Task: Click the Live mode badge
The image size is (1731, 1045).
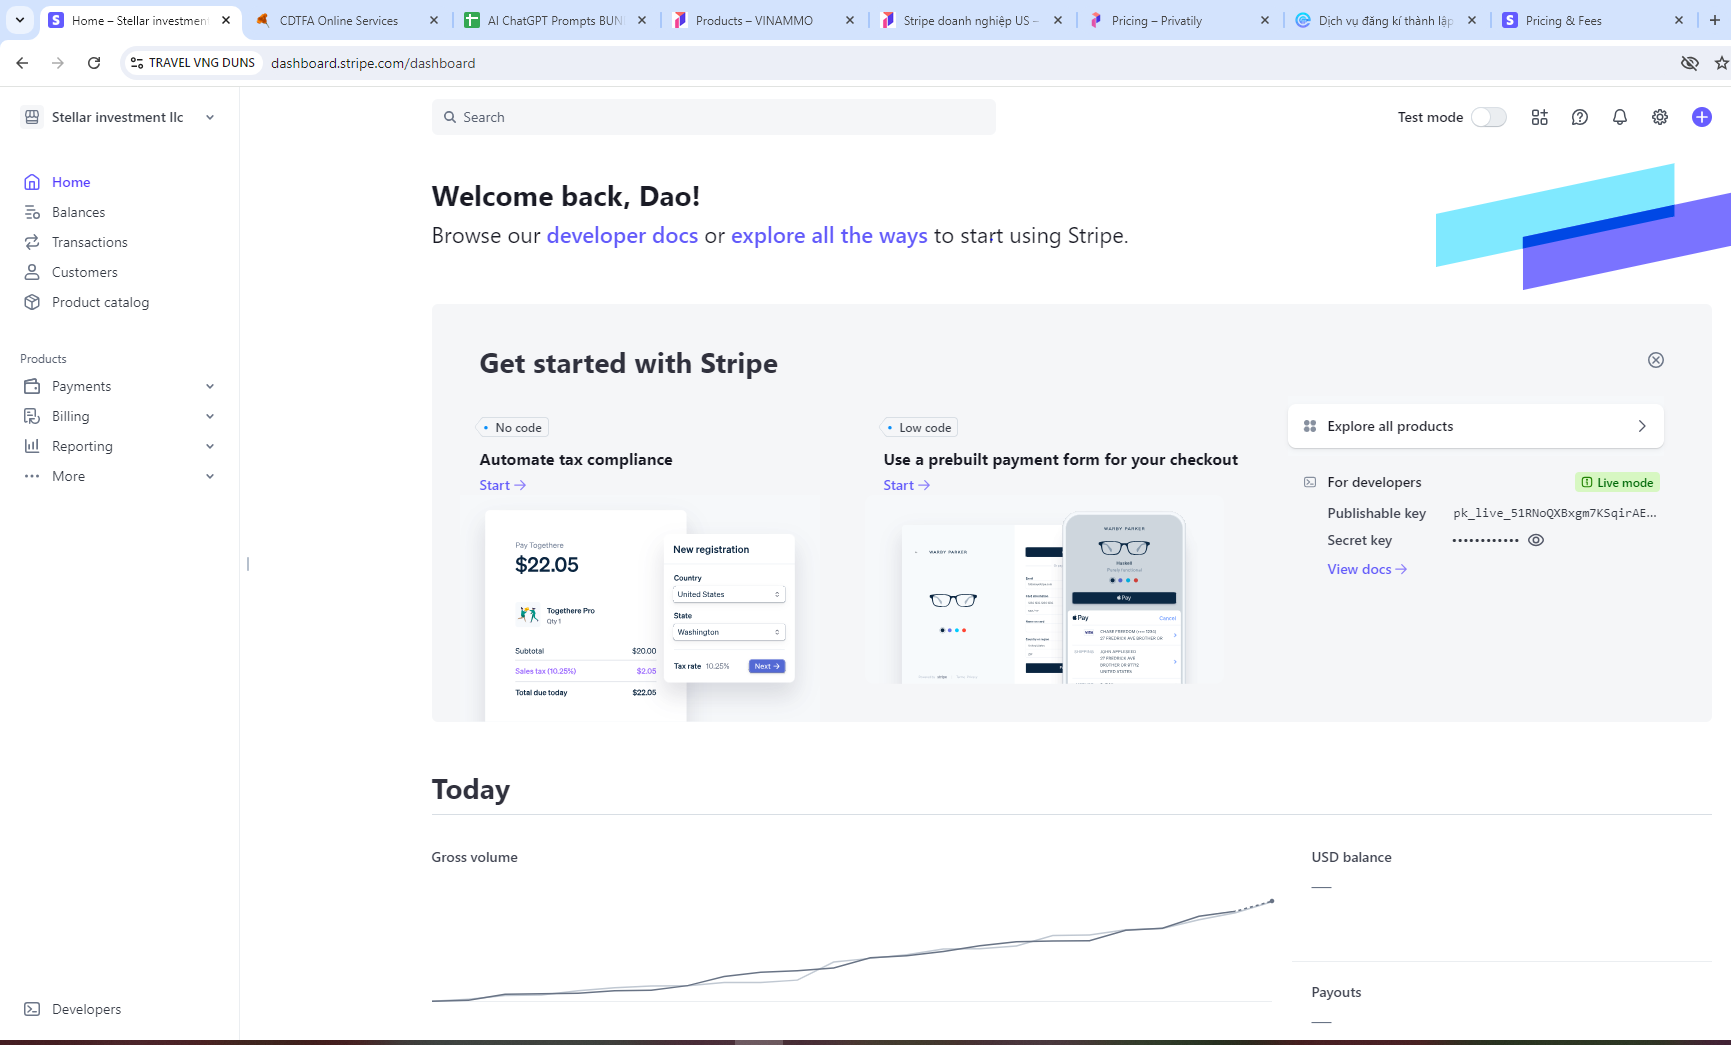Action: pos(1617,482)
